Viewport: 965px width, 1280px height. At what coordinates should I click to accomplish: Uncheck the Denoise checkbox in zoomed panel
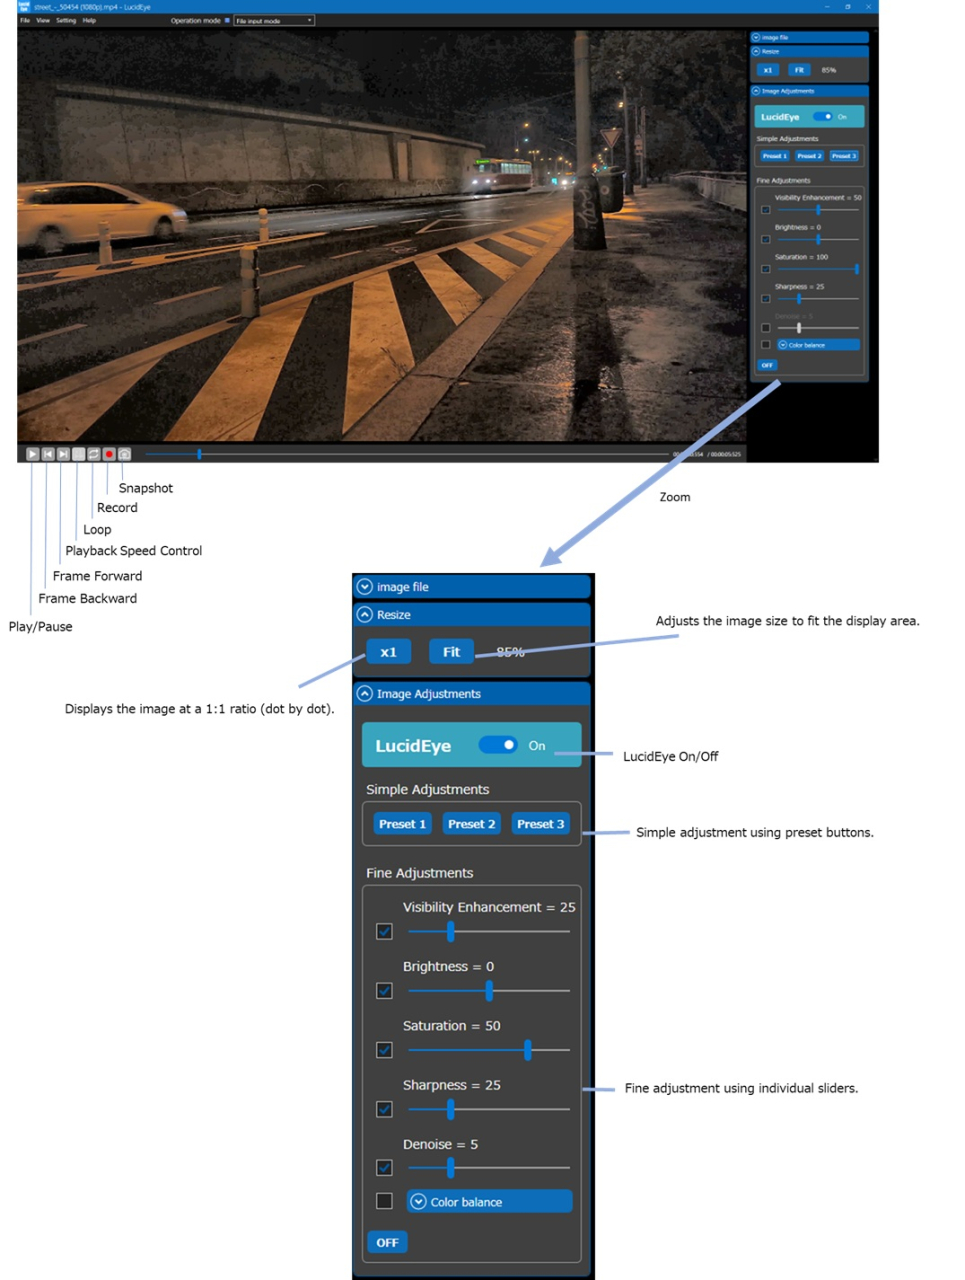pos(384,1168)
